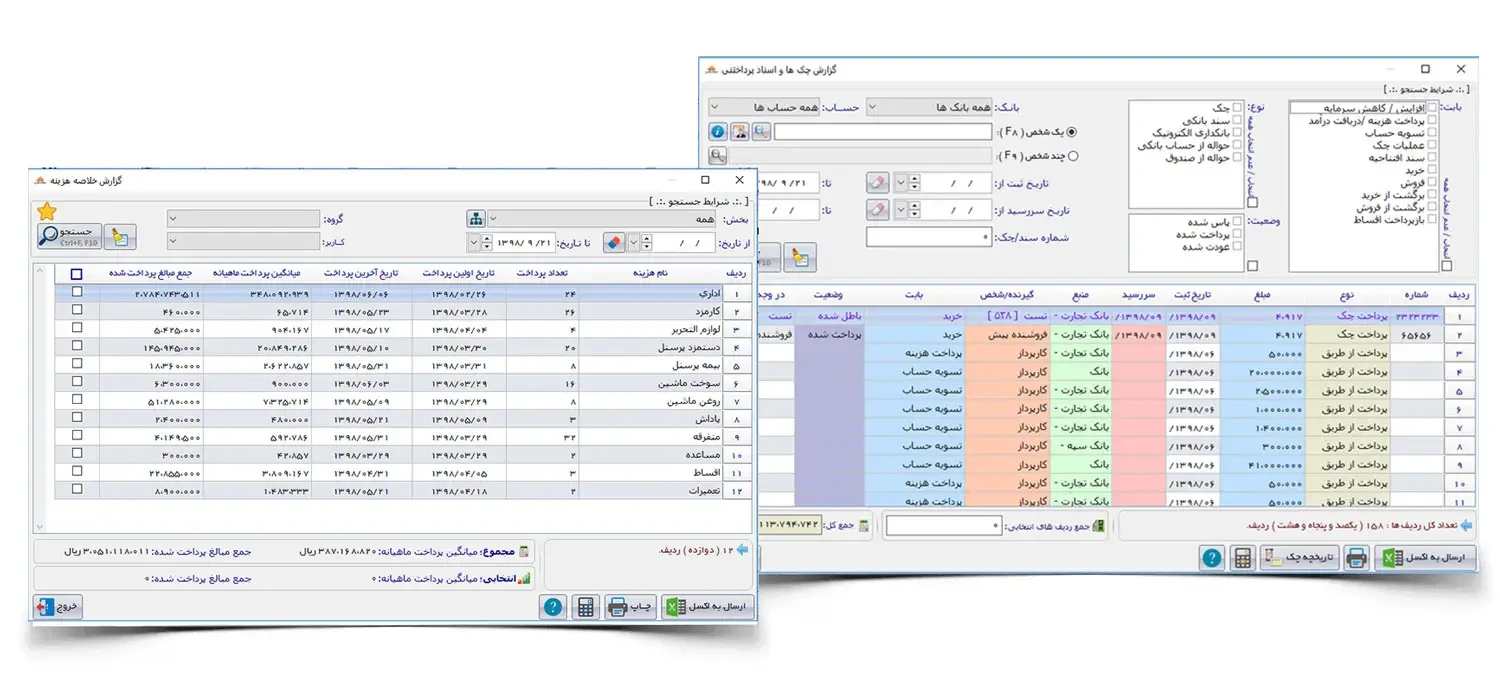Click printer icon in cheque report window
The width and height of the screenshot is (1500, 678).
pos(1355,558)
